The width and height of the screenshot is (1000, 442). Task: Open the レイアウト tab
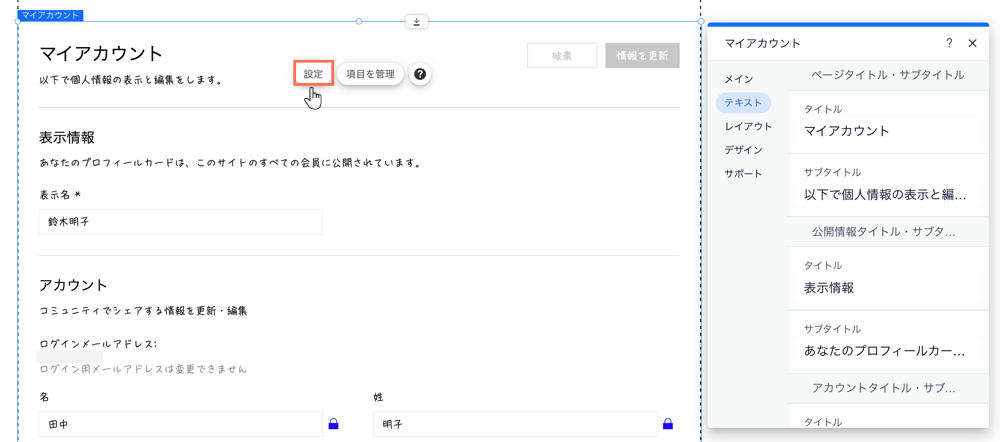pyautogui.click(x=748, y=126)
